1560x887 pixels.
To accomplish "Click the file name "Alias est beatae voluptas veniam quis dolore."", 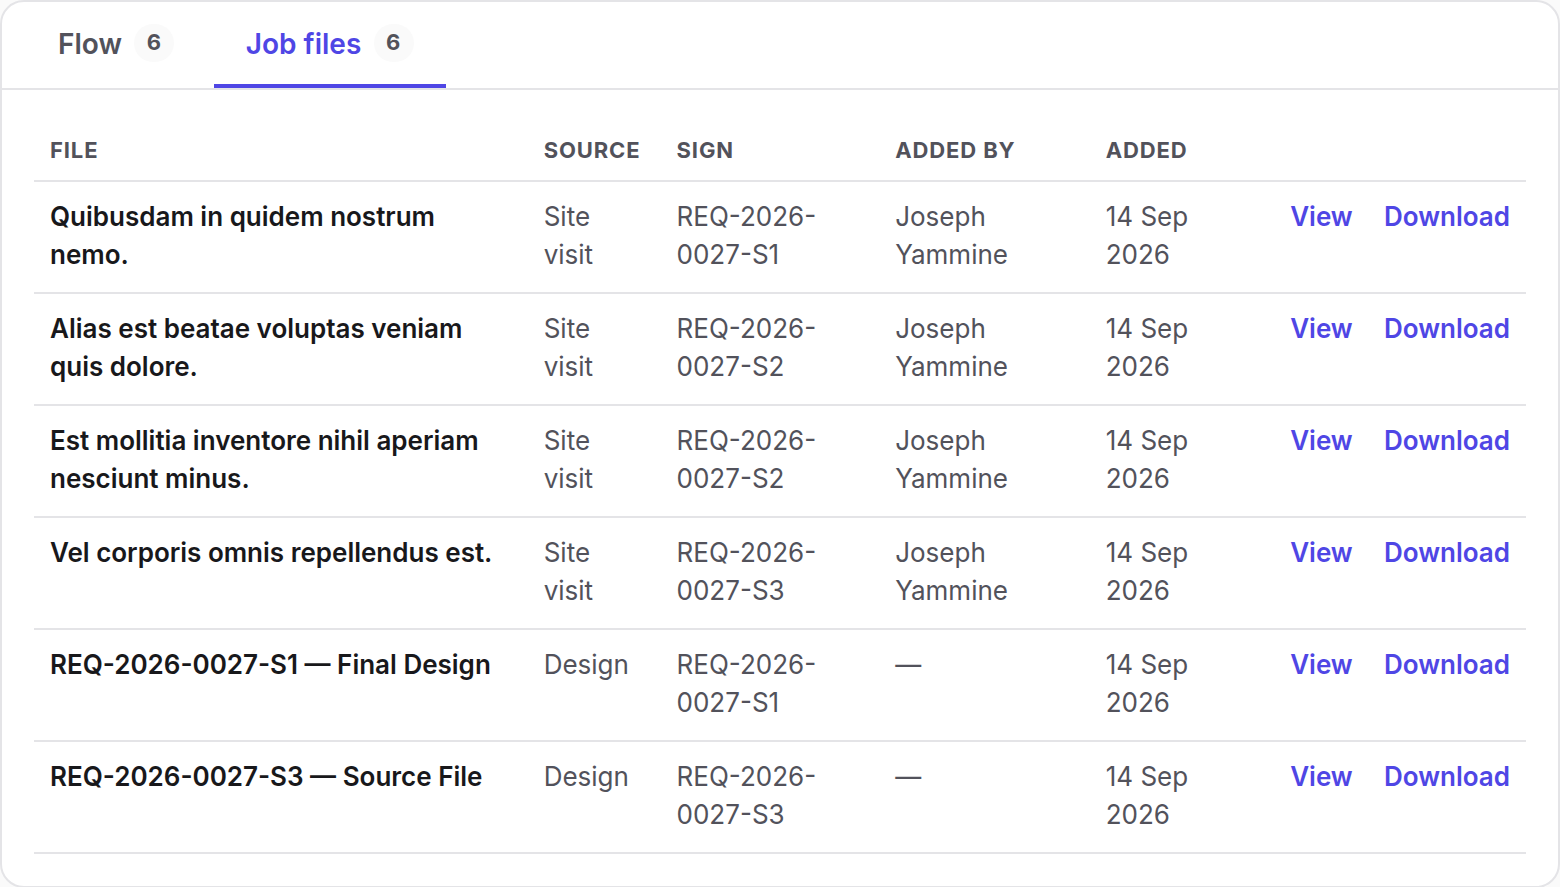I will 256,348.
